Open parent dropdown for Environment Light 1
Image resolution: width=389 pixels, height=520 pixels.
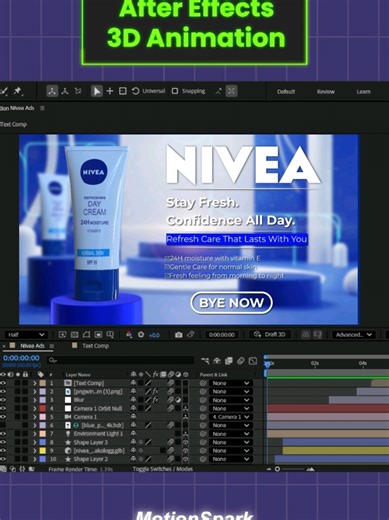click(231, 434)
